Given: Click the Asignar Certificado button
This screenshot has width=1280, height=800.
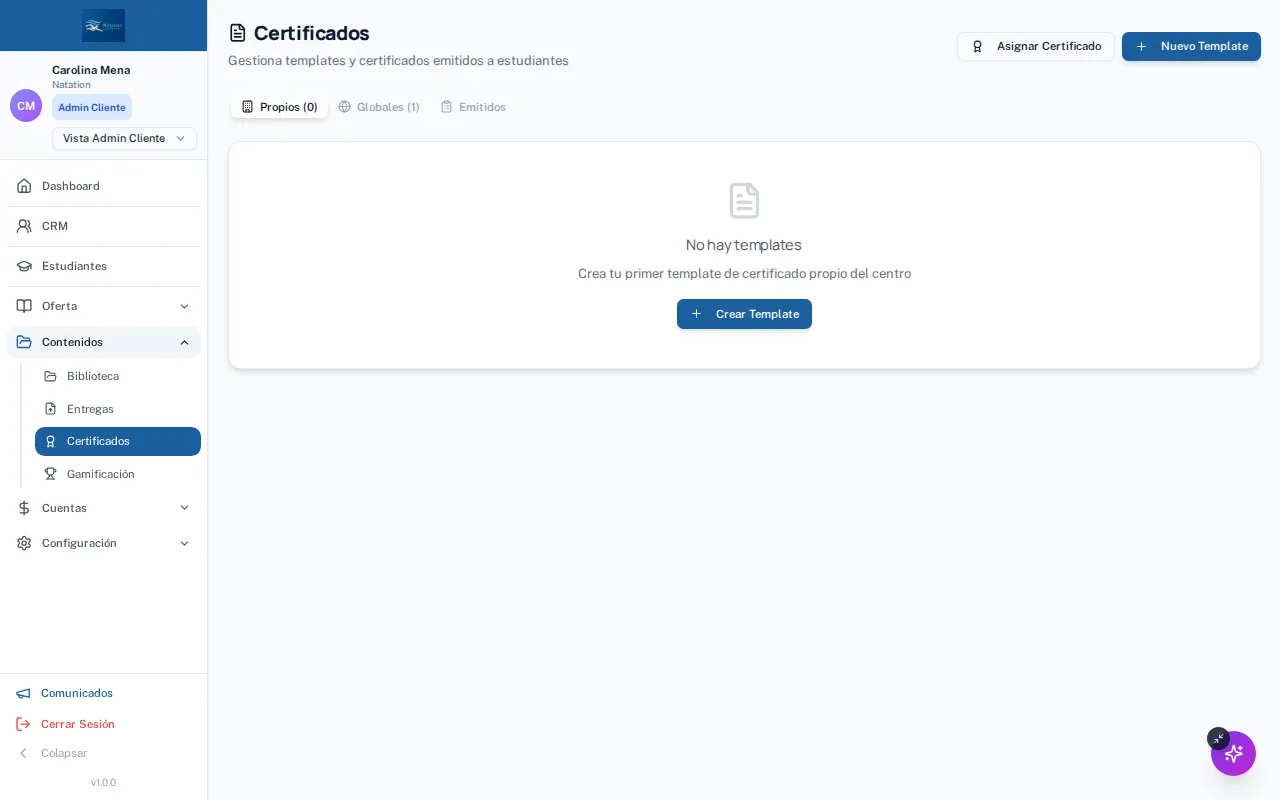Looking at the screenshot, I should tap(1036, 46).
